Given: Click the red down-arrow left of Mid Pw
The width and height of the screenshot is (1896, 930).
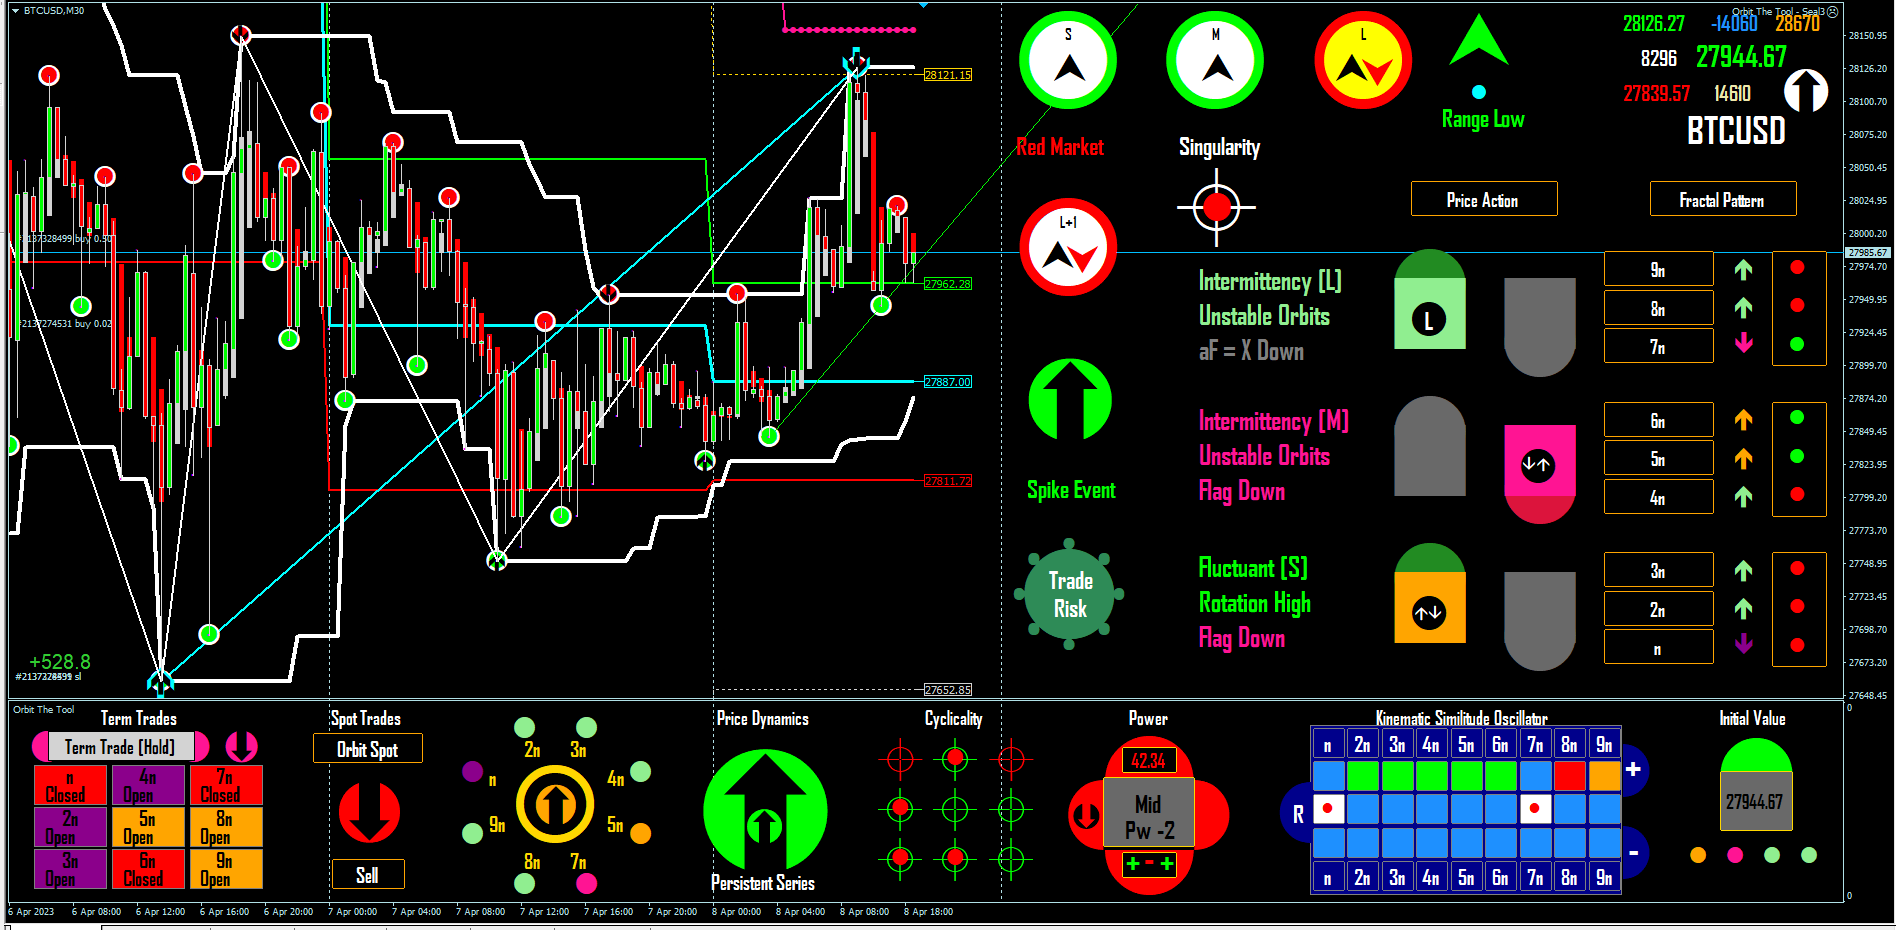Looking at the screenshot, I should point(1086,816).
